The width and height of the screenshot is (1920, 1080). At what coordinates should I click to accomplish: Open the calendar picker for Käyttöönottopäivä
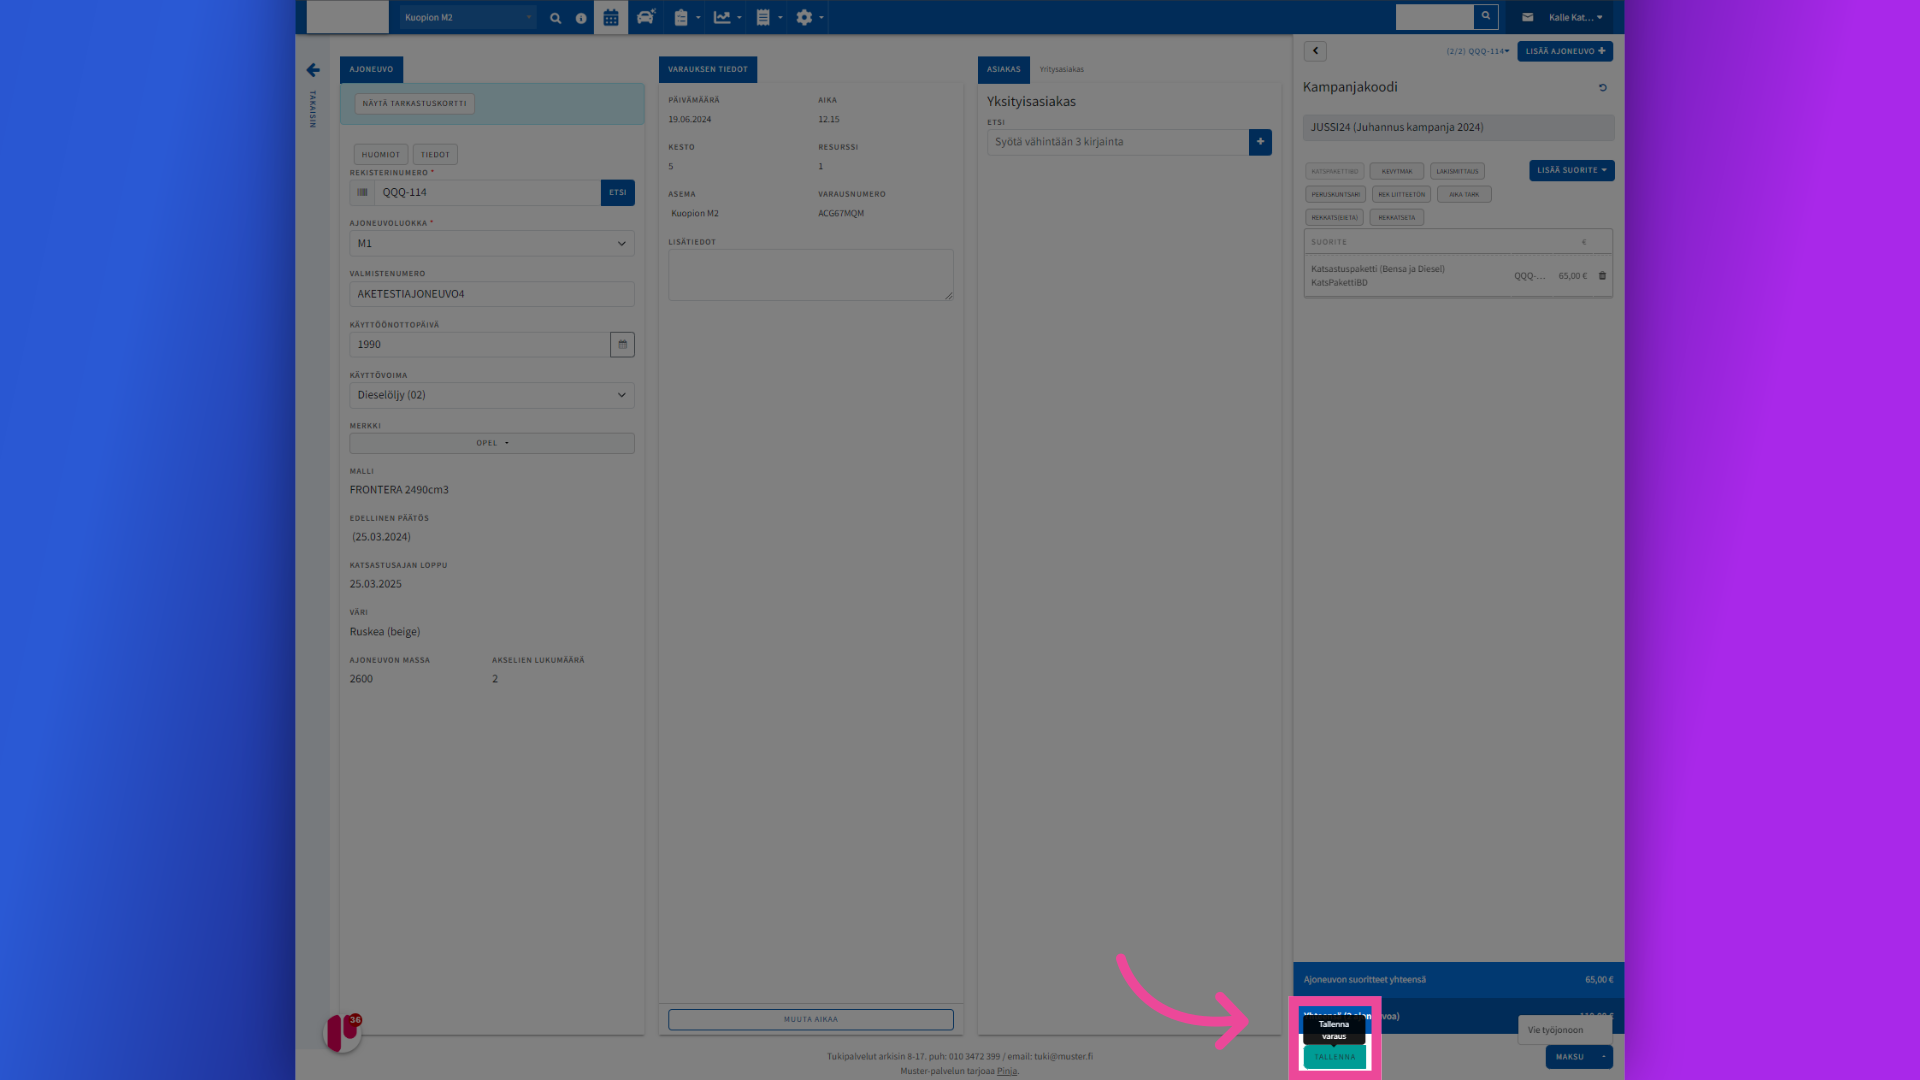pyautogui.click(x=622, y=345)
